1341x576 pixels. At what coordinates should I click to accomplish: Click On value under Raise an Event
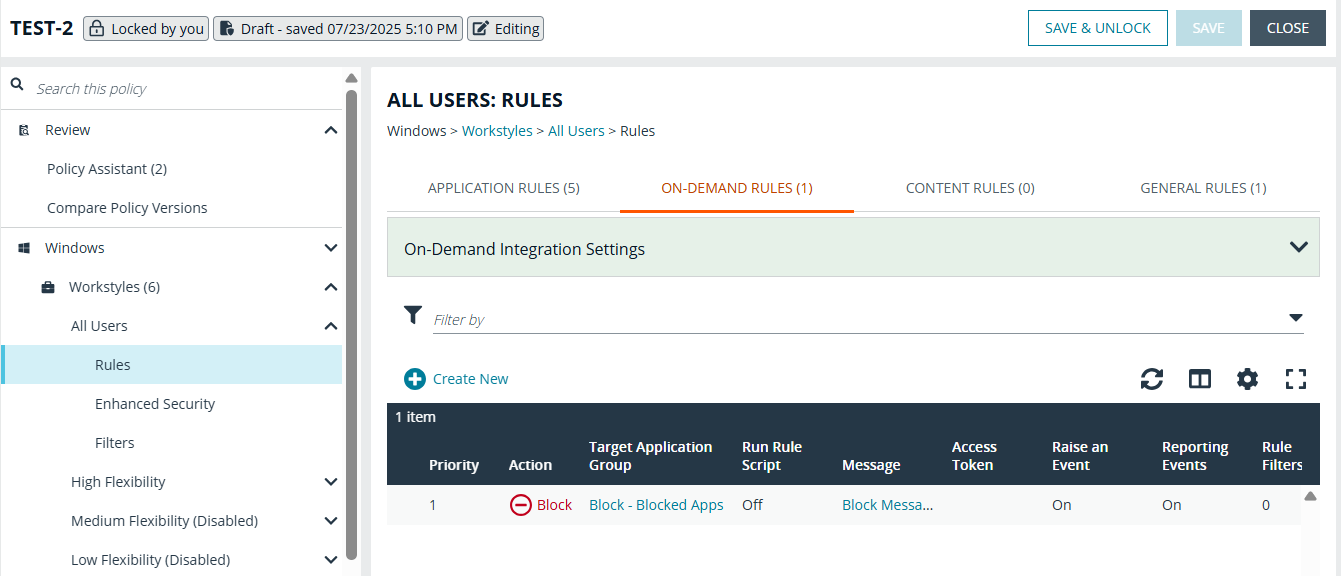1062,505
